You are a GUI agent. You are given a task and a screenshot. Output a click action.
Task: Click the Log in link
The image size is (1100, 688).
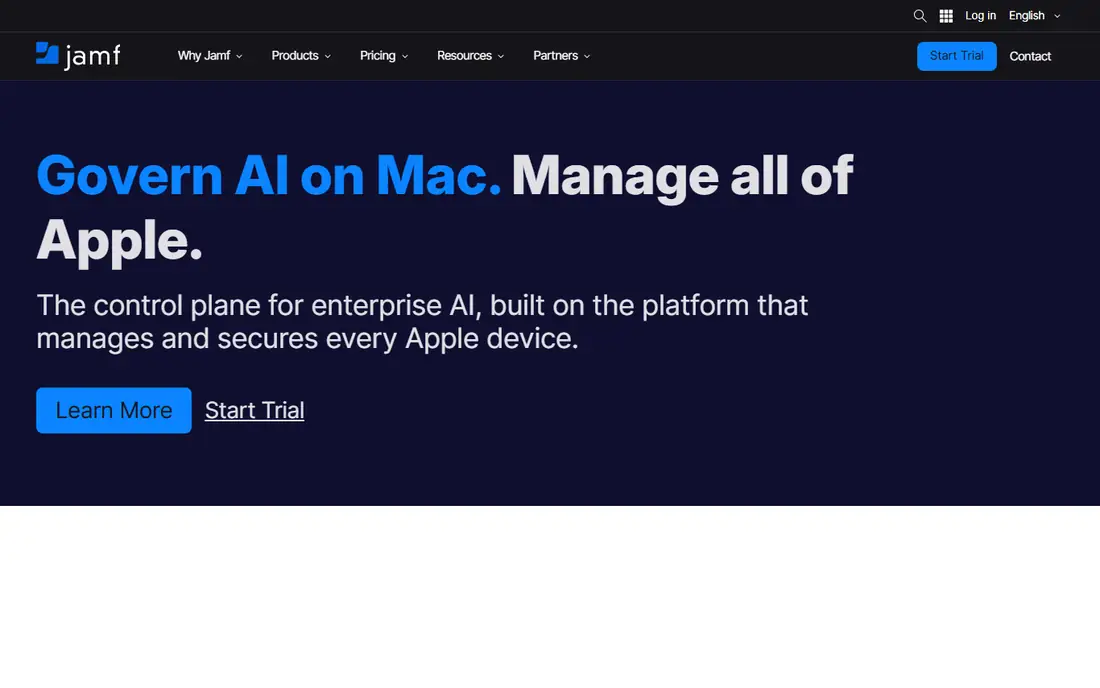click(x=980, y=15)
